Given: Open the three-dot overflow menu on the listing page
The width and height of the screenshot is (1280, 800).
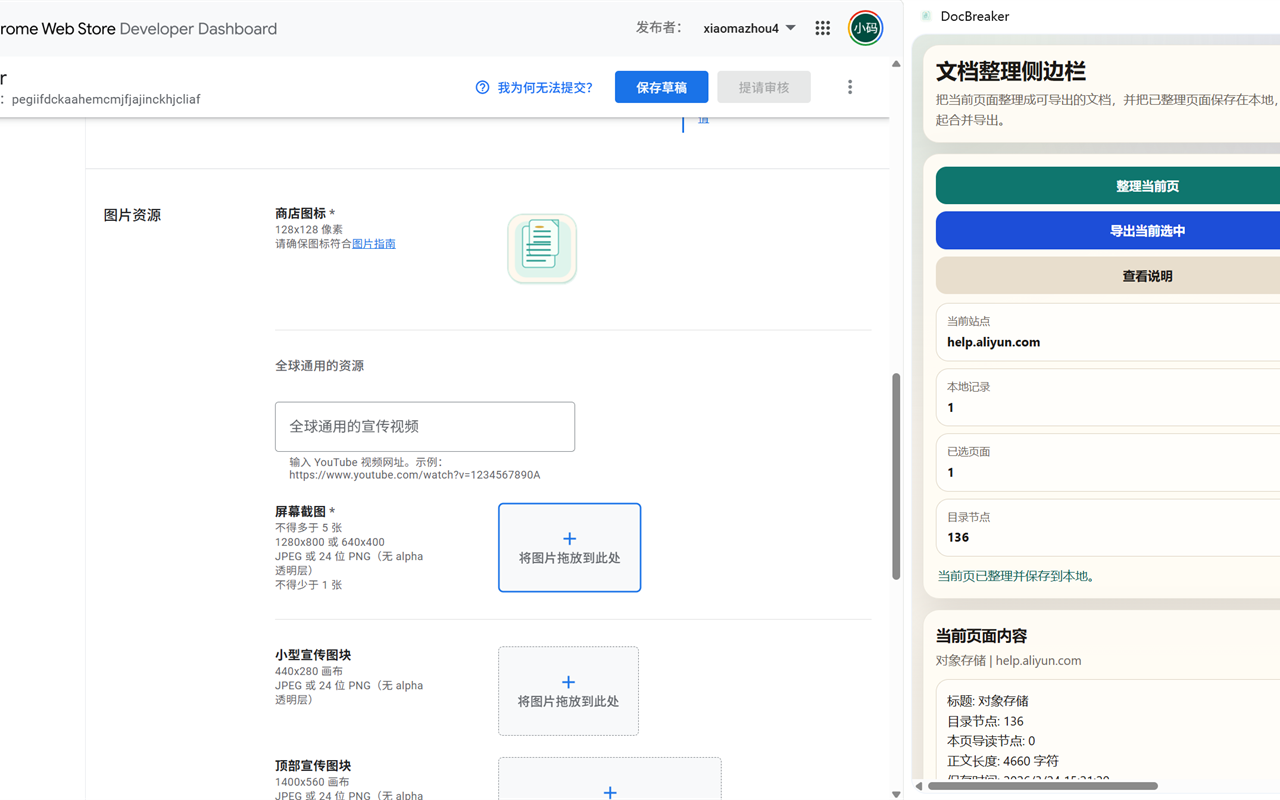Looking at the screenshot, I should point(849,87).
